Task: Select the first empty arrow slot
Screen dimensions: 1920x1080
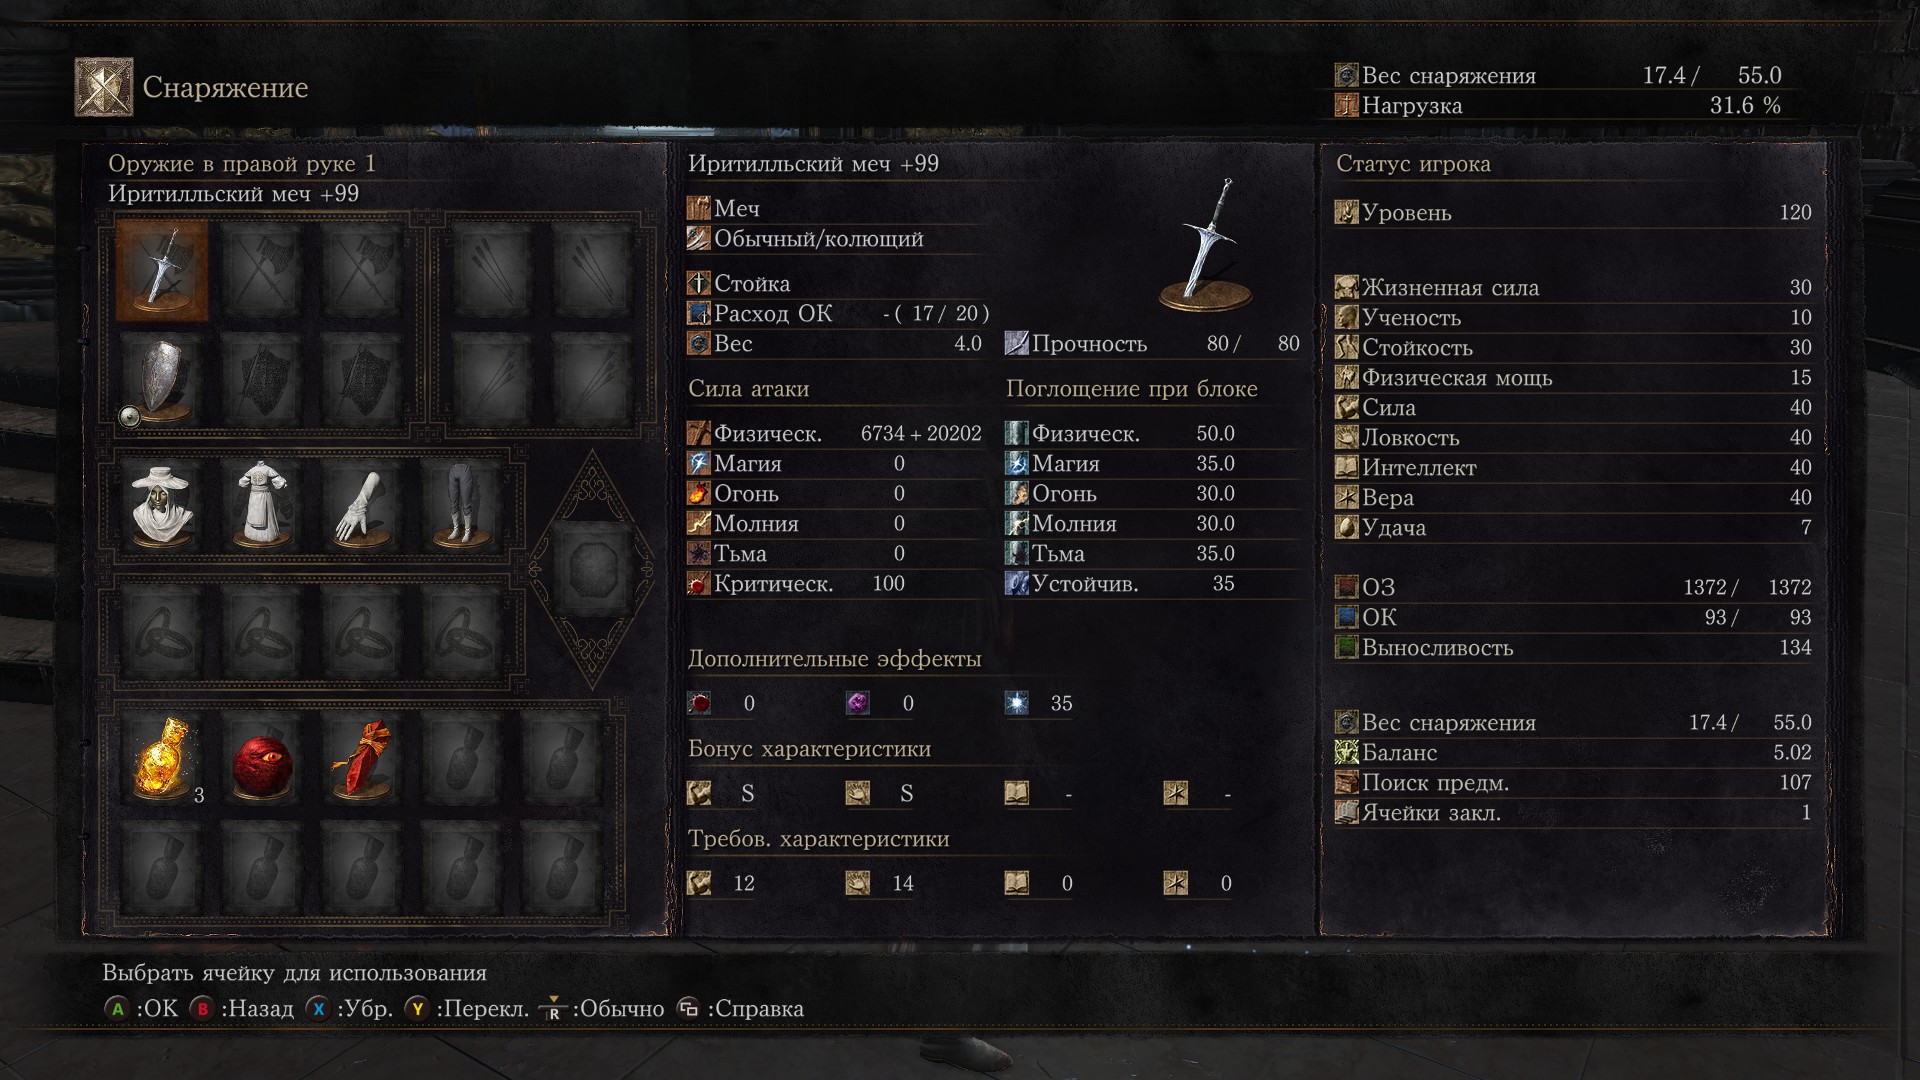Action: [490, 270]
